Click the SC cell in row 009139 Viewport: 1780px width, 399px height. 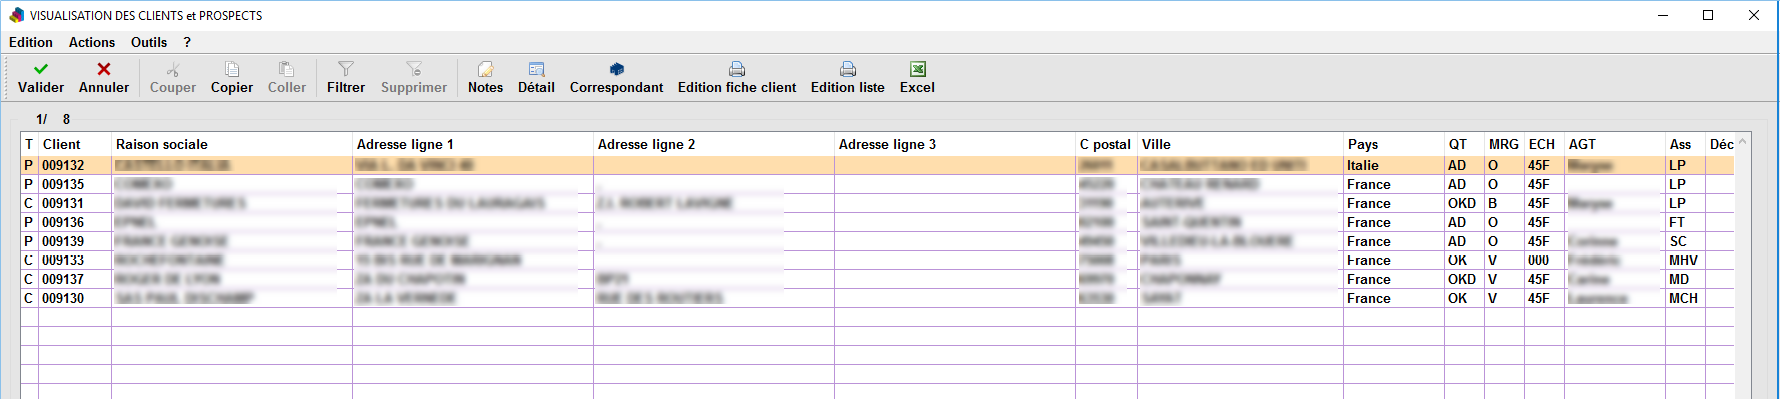[x=1685, y=241]
